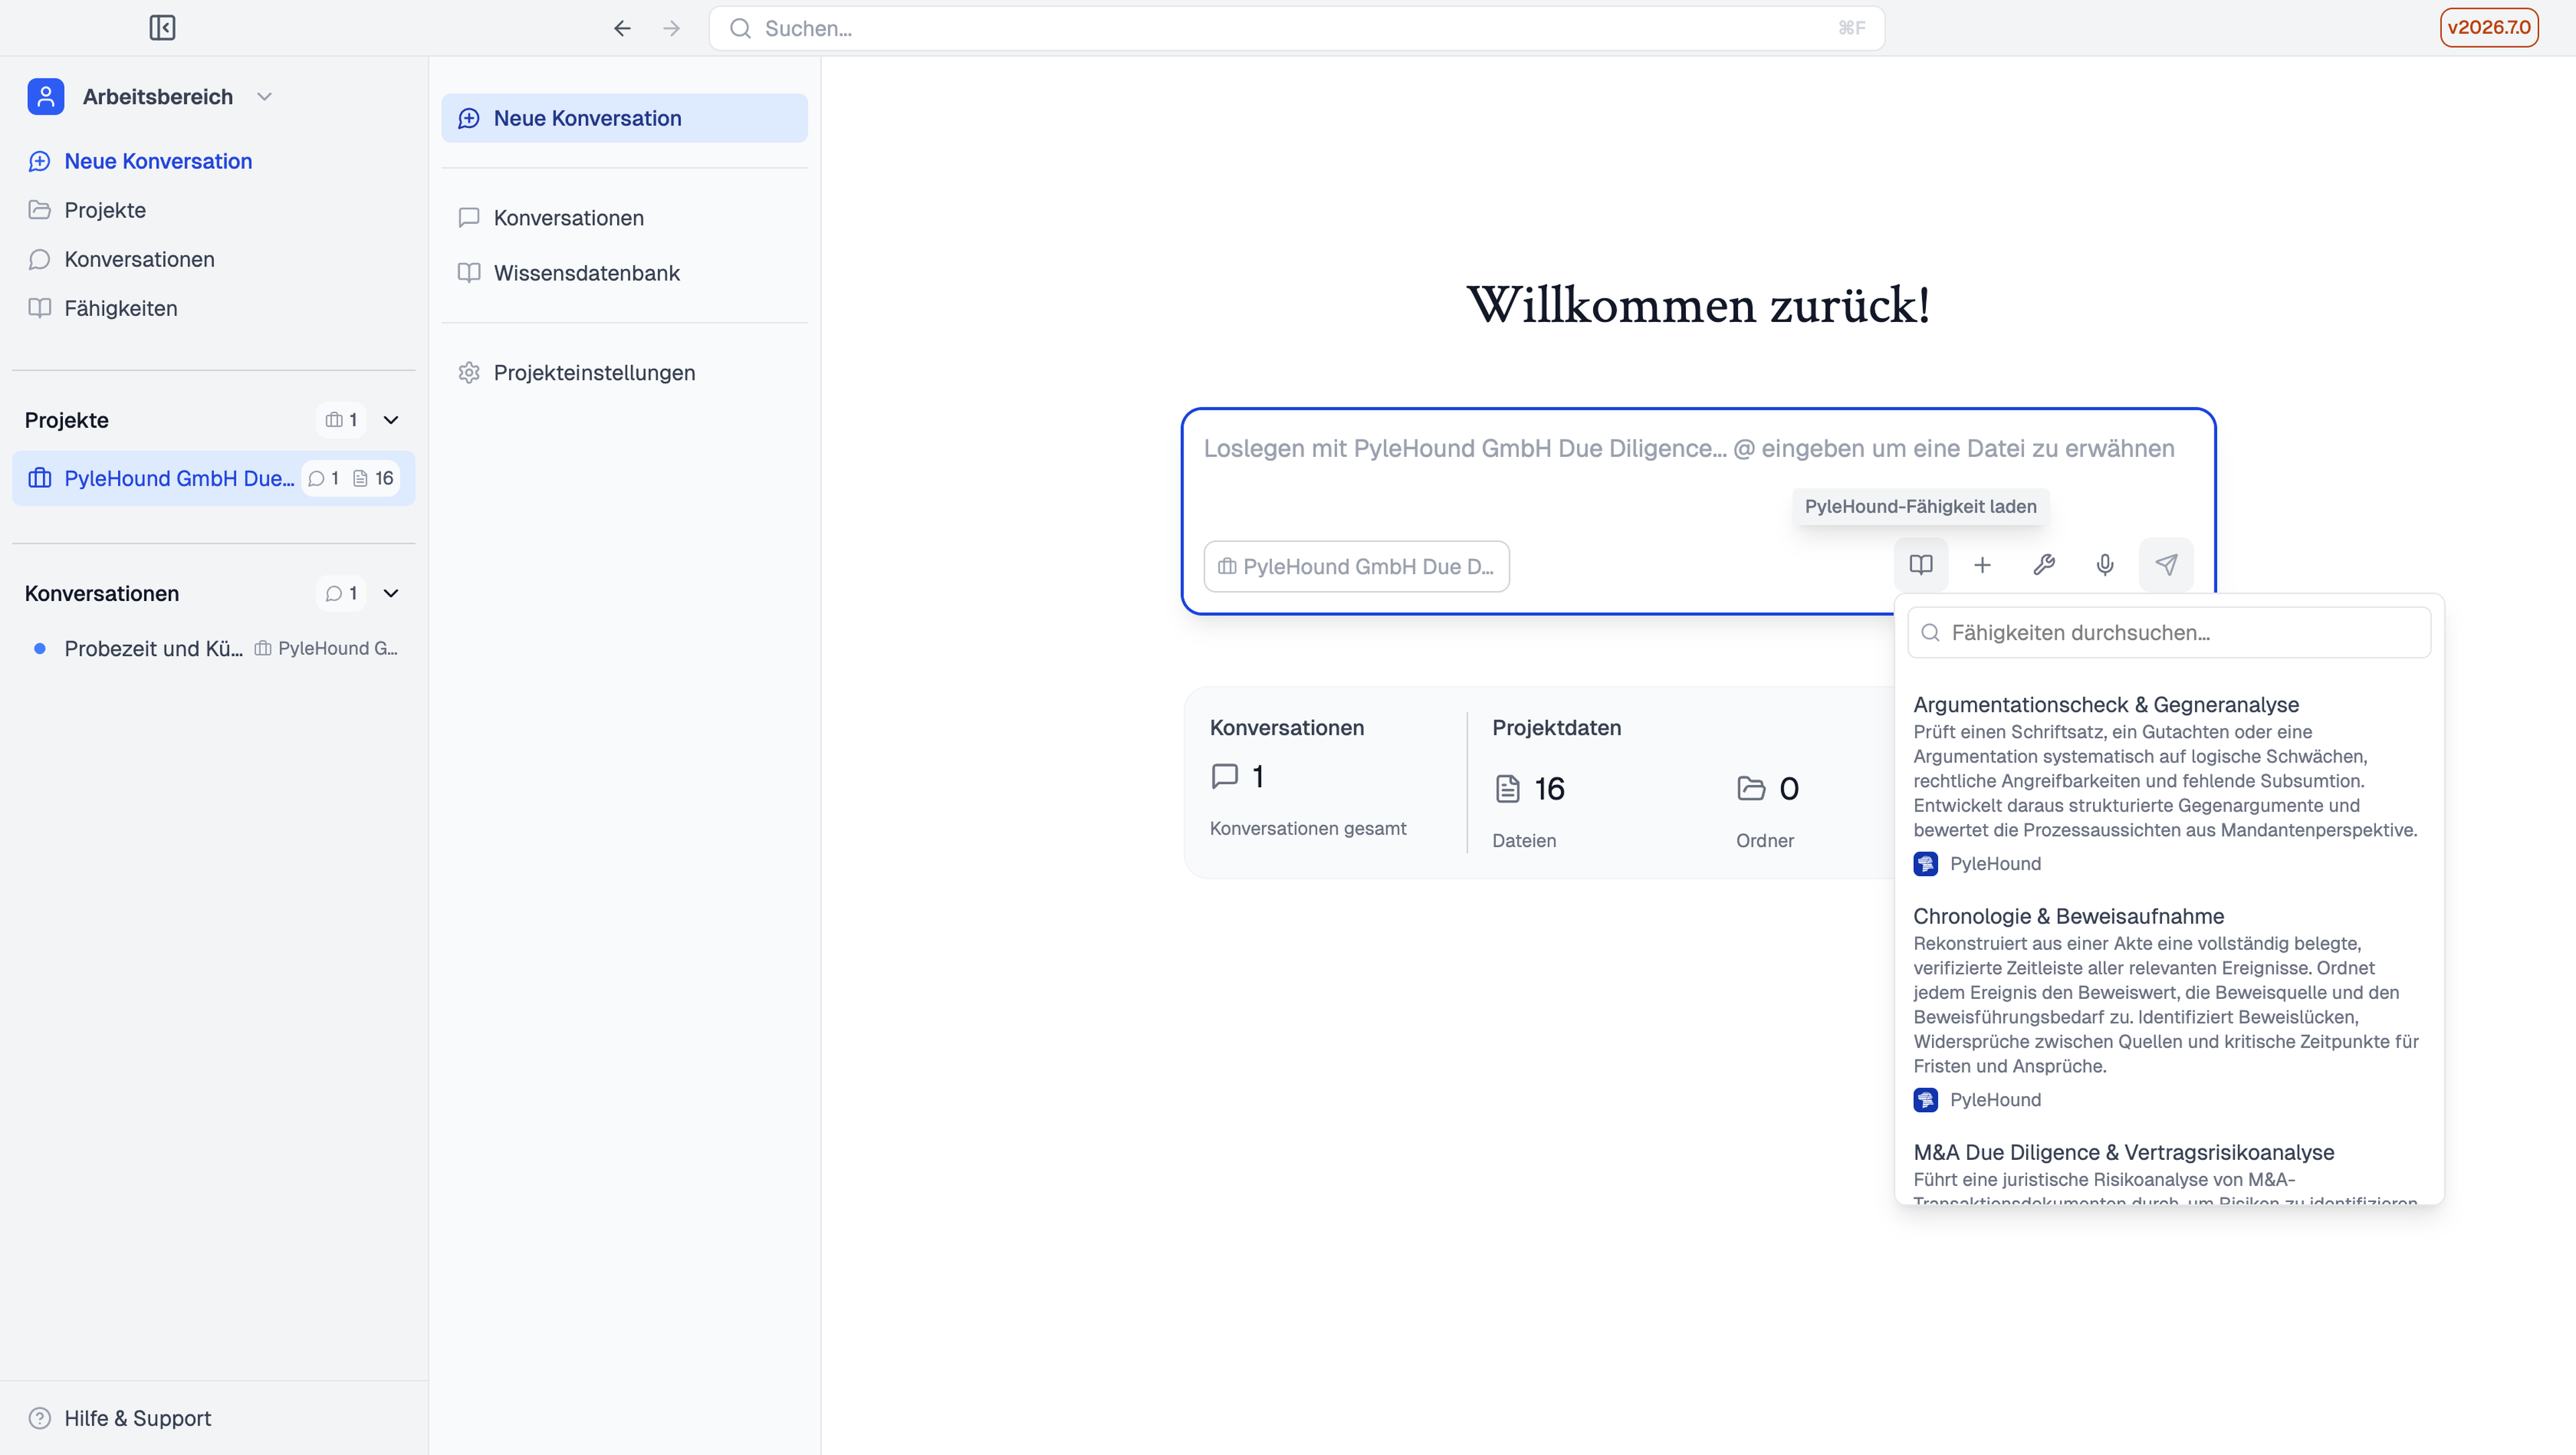Open Wissensdatenbank in project panel
This screenshot has width=2576, height=1455.
pyautogui.click(x=624, y=273)
